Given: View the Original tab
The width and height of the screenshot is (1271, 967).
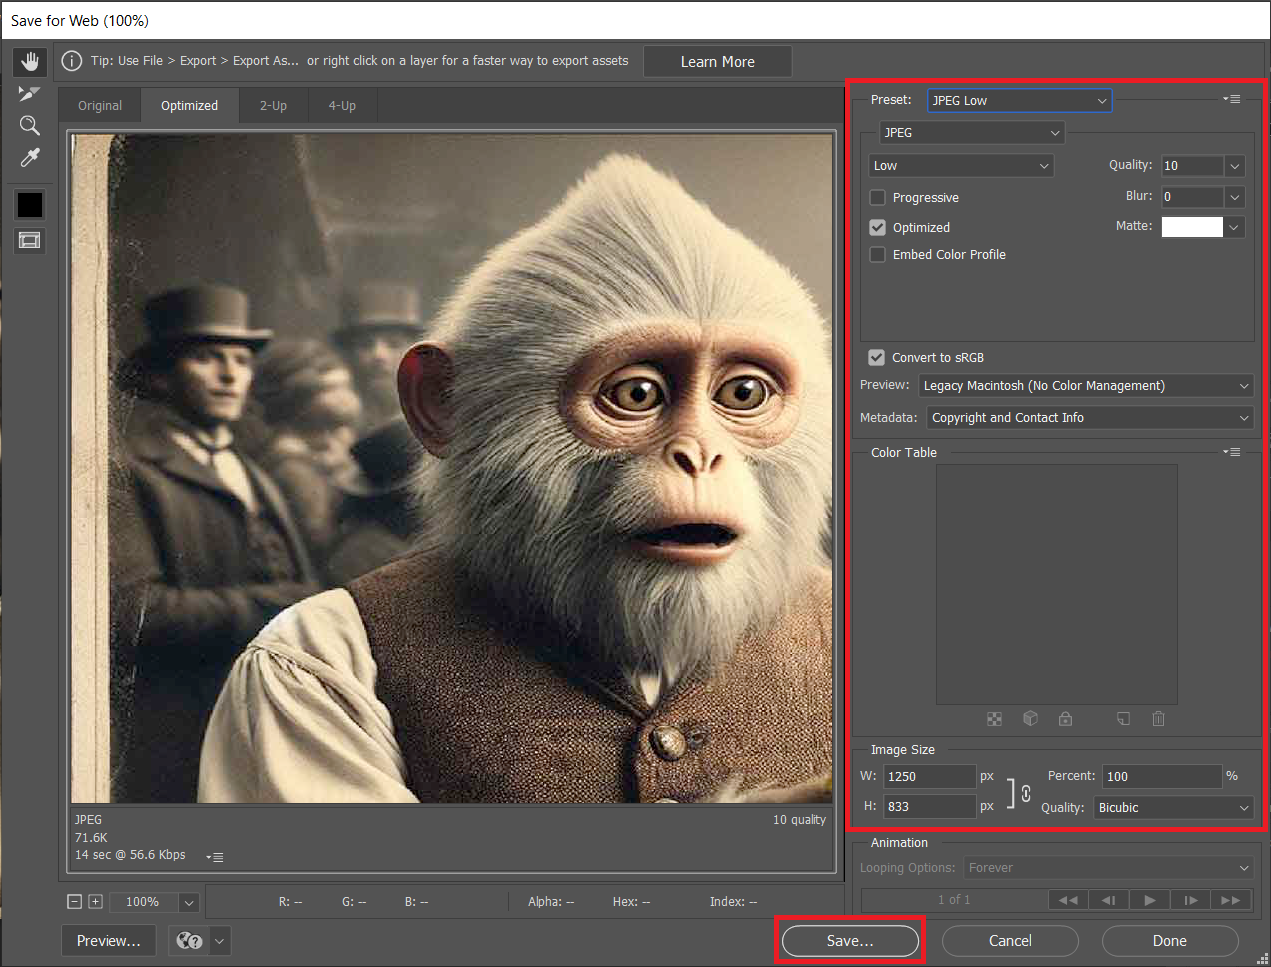Looking at the screenshot, I should 99,104.
